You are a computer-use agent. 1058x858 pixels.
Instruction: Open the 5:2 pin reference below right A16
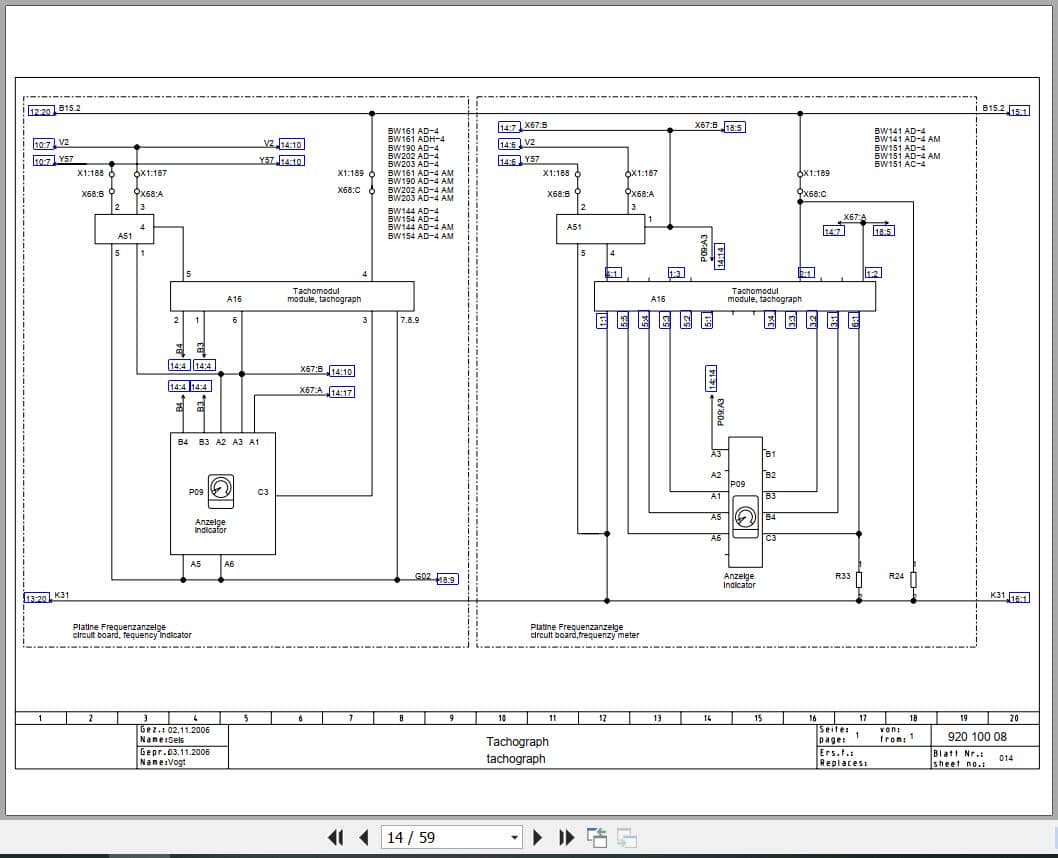tap(686, 320)
